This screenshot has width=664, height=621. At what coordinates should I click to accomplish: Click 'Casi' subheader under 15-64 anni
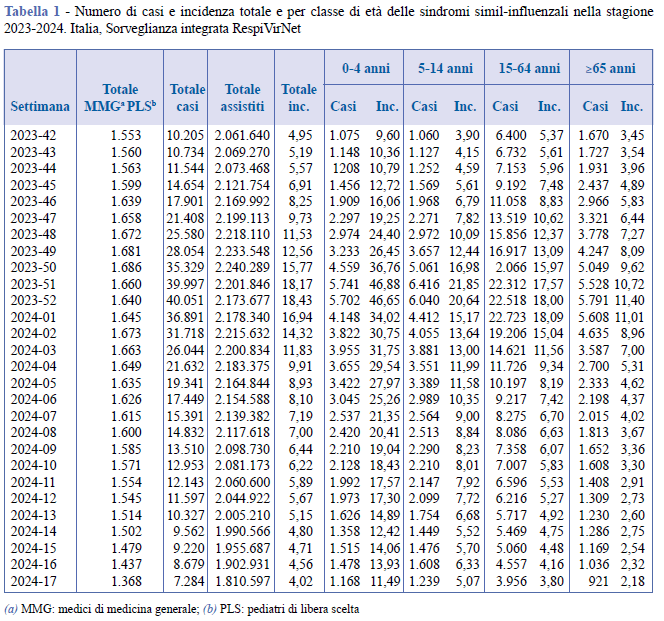click(x=505, y=106)
